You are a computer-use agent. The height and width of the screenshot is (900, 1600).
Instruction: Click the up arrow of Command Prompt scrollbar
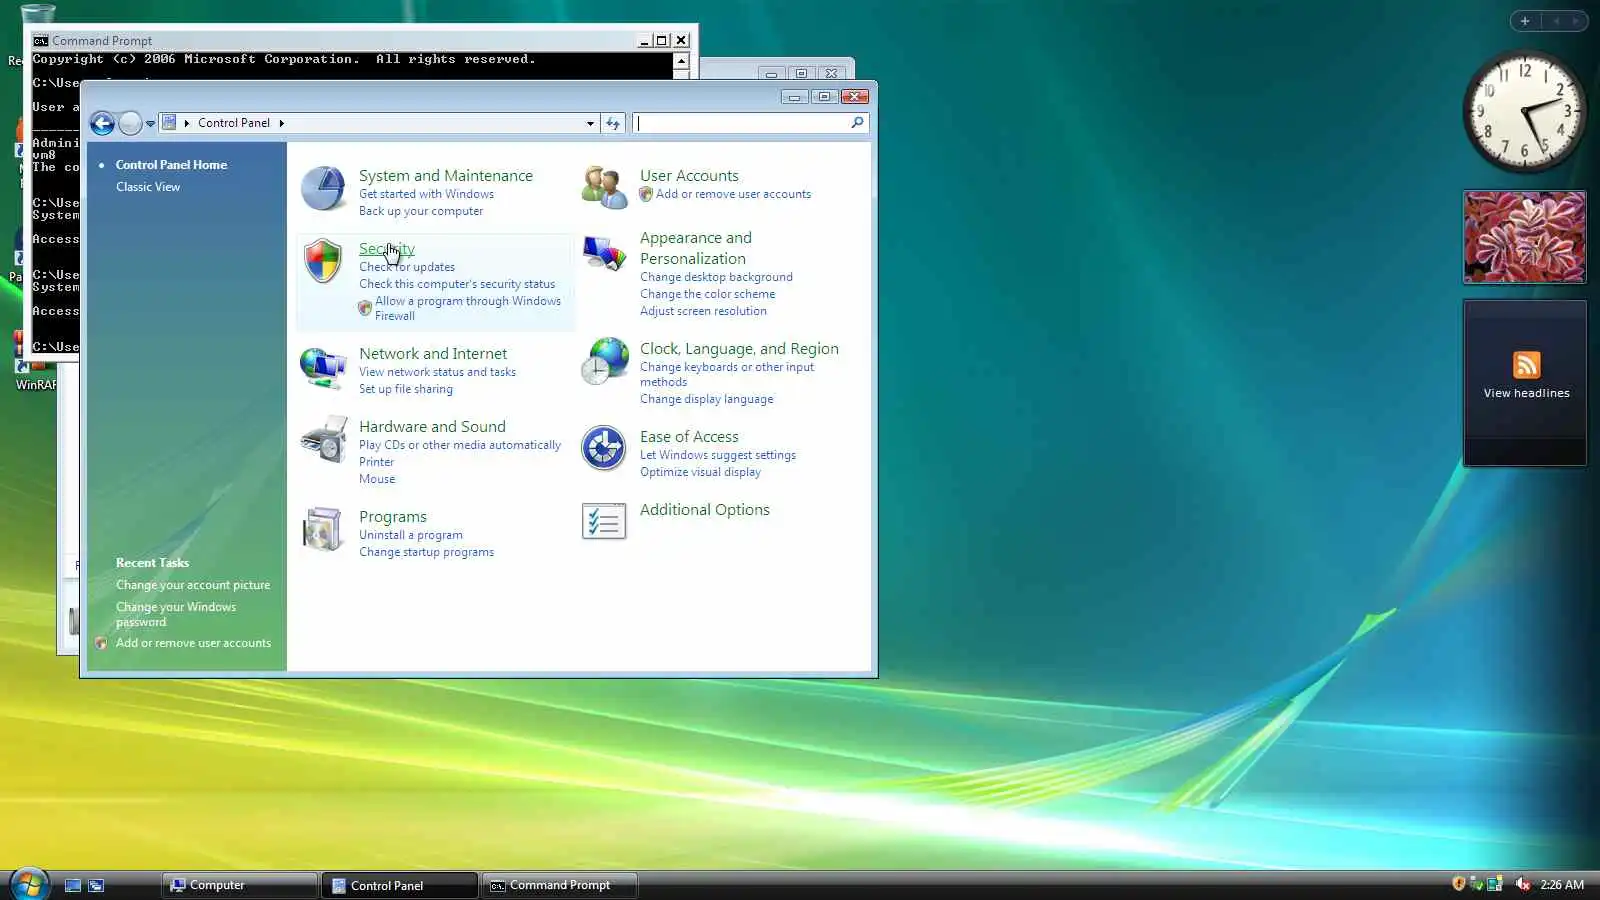pos(681,61)
